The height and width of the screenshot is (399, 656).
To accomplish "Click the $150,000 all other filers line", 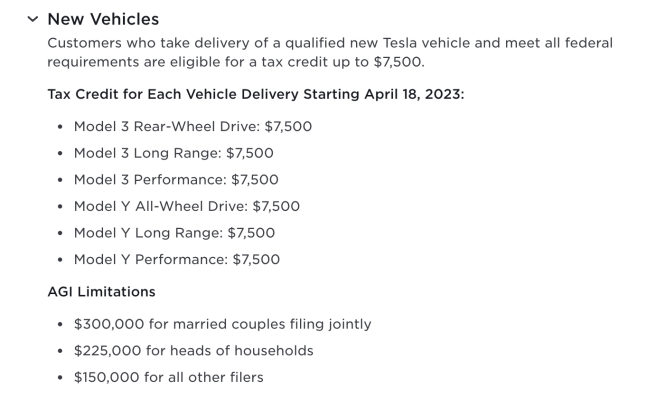I will point(169,377).
